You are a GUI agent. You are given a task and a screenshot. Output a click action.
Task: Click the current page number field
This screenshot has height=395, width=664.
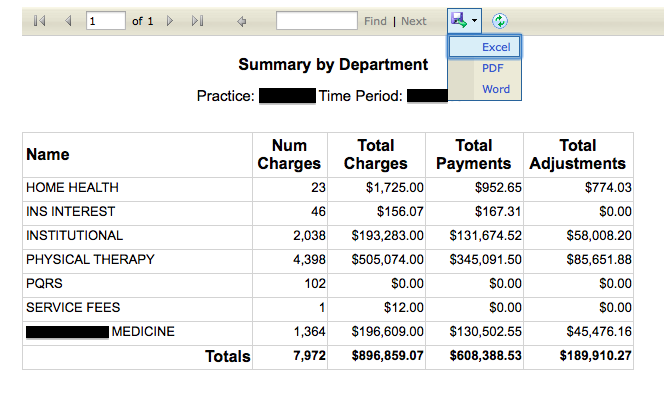click(105, 21)
